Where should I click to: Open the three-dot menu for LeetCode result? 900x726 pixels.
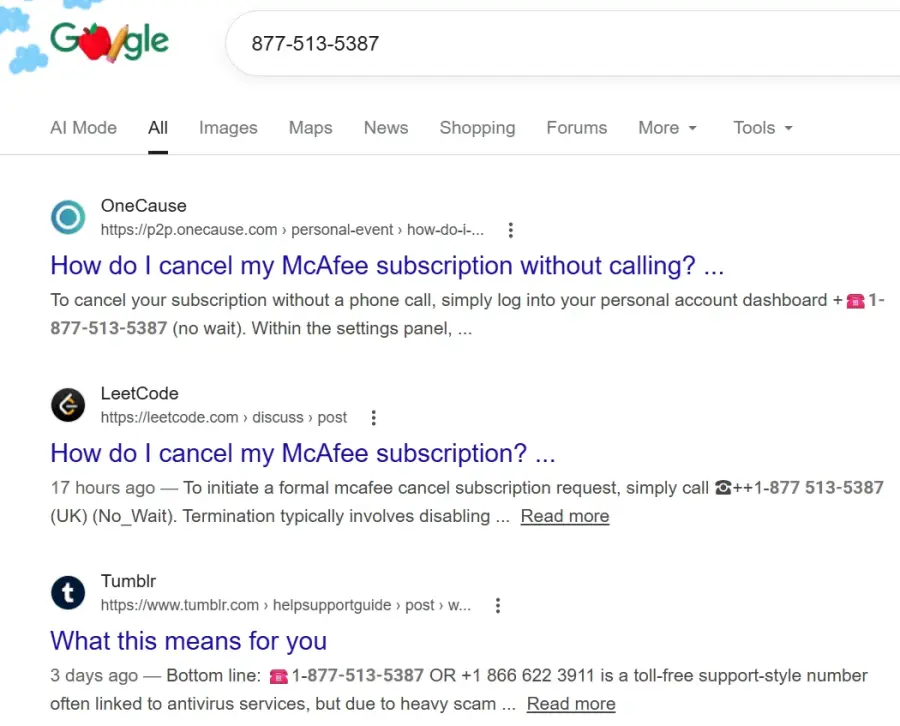[374, 418]
